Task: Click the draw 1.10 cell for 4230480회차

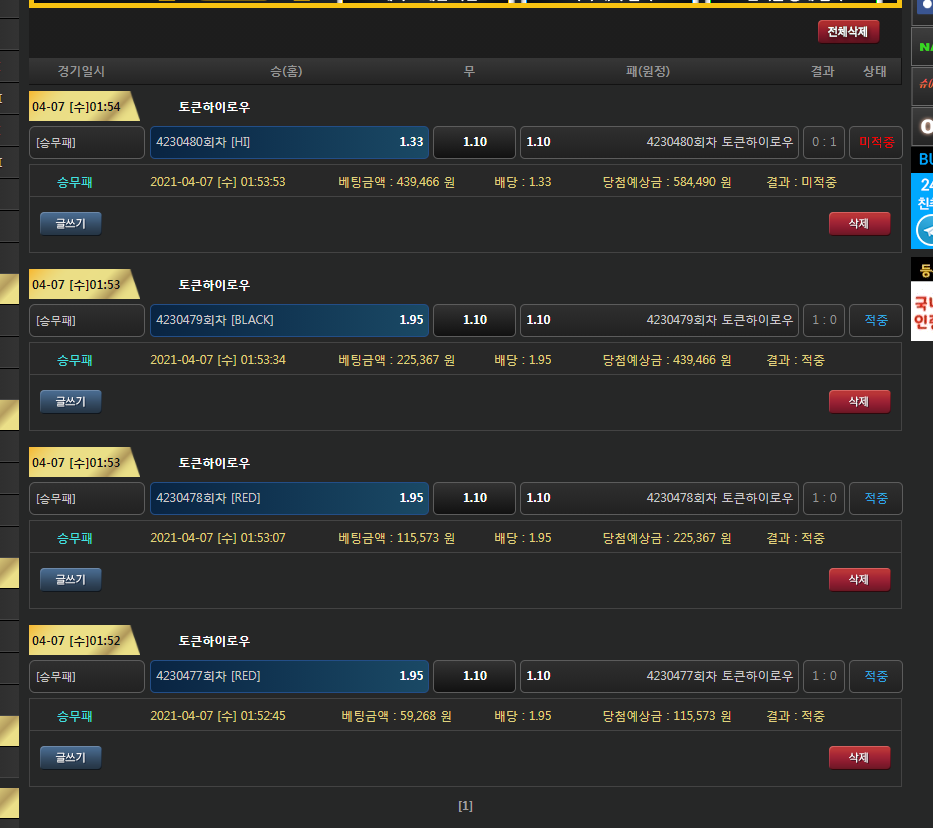Action: click(474, 142)
